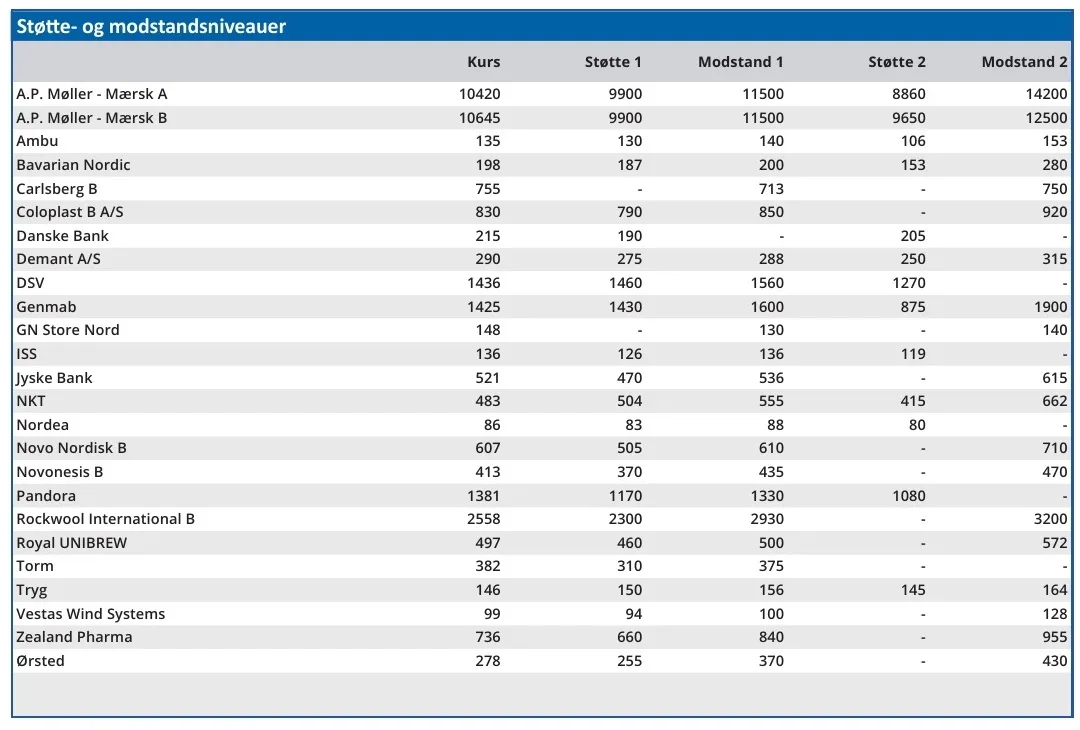Click the Bavarian Nordic company name
Screen dimensions: 1080x730
(x=73, y=165)
